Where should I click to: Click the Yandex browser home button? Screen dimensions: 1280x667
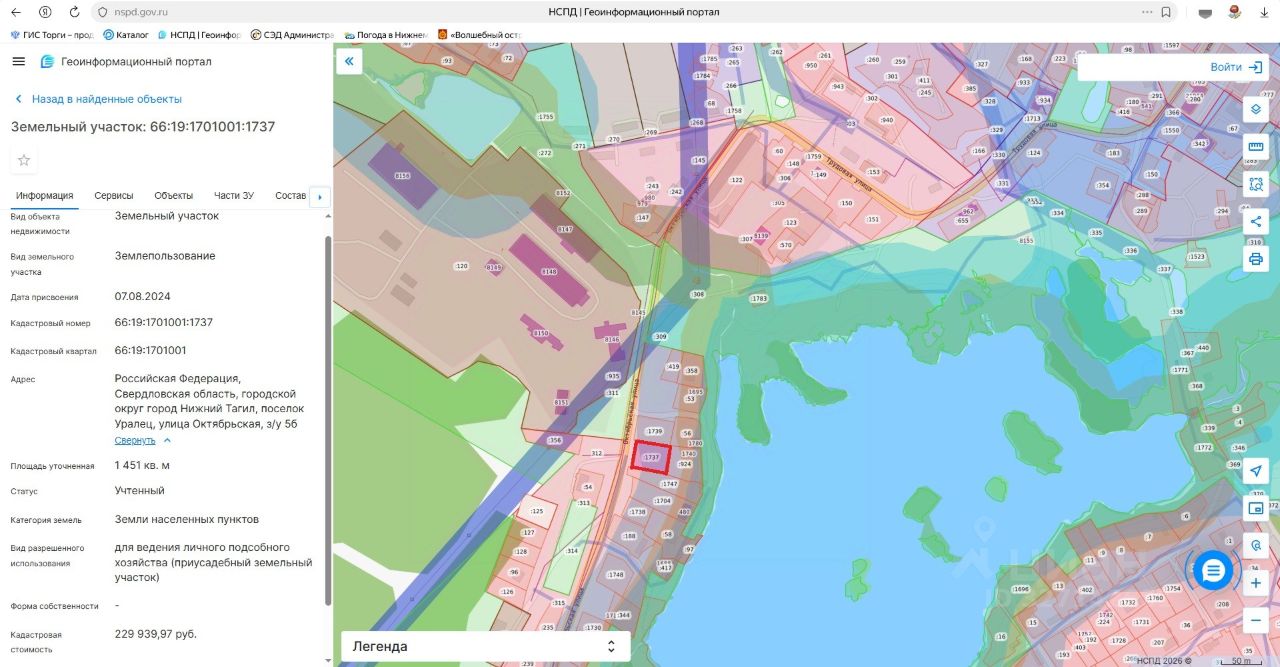click(x=45, y=12)
